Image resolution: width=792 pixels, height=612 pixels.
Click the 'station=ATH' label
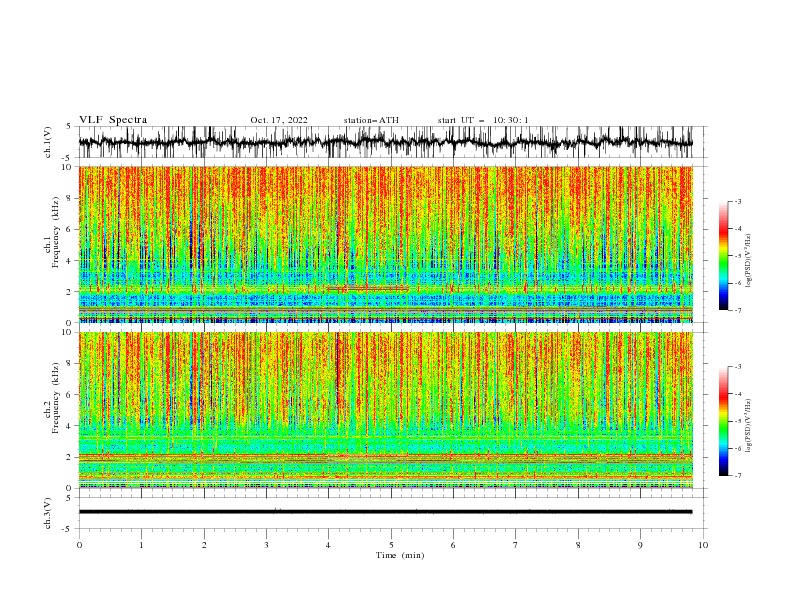pos(371,120)
